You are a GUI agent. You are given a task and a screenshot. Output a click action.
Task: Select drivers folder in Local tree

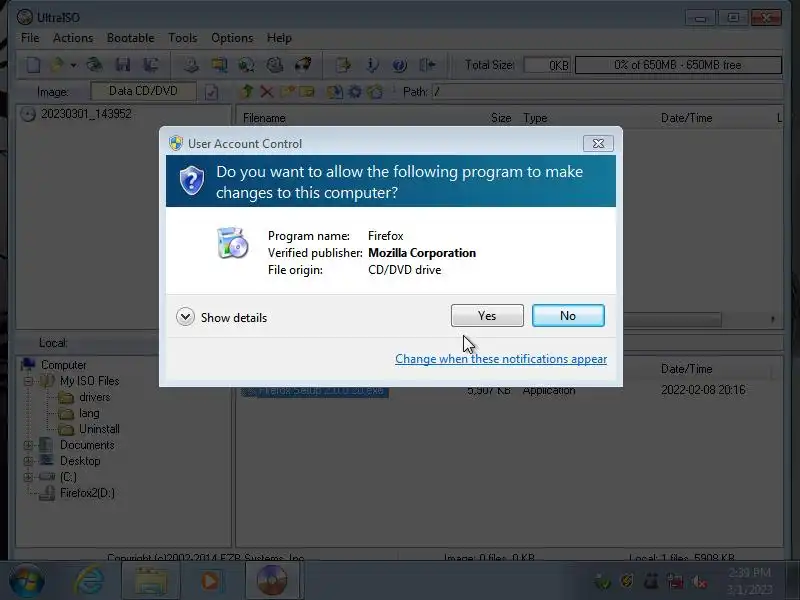point(94,397)
